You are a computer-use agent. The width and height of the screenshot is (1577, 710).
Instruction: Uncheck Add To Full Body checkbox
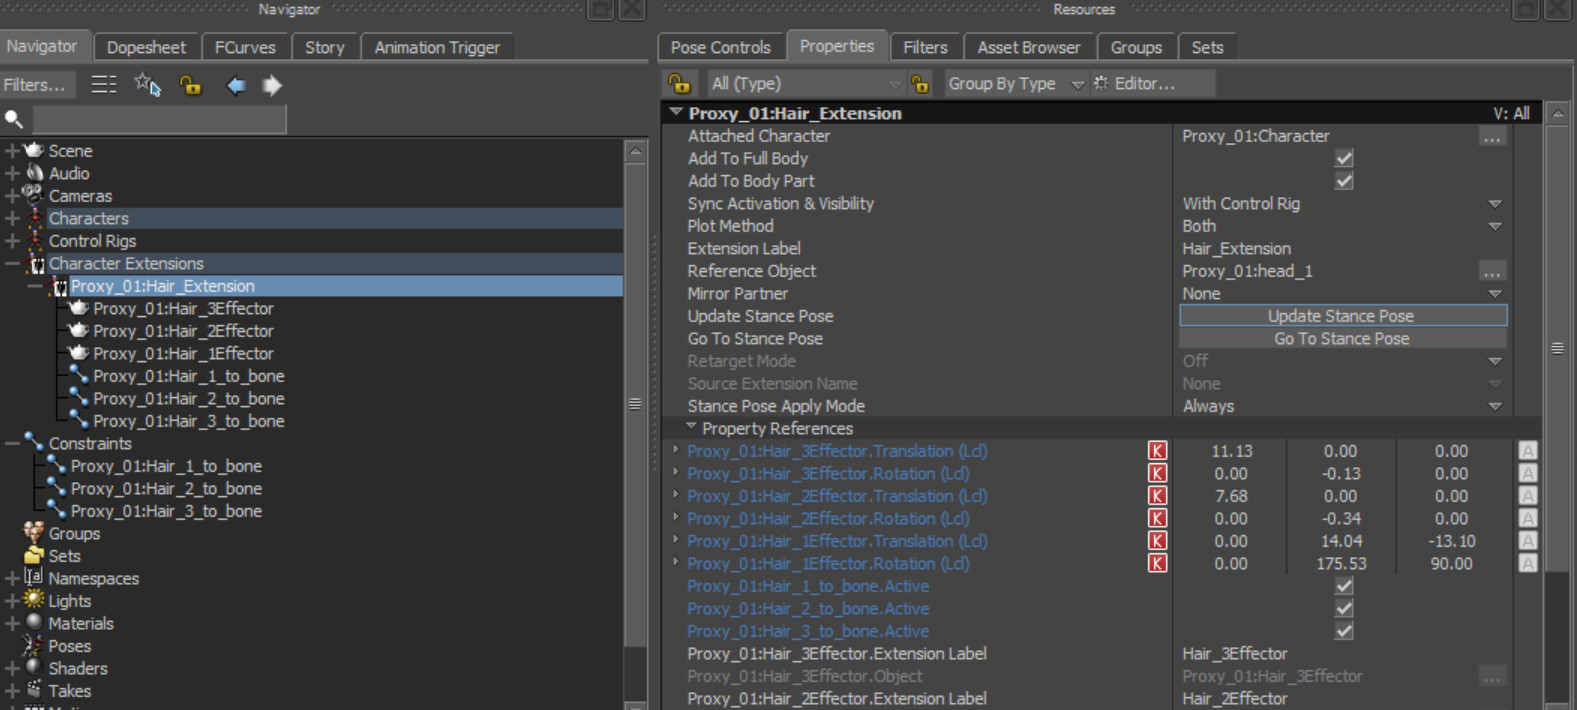(x=1344, y=159)
